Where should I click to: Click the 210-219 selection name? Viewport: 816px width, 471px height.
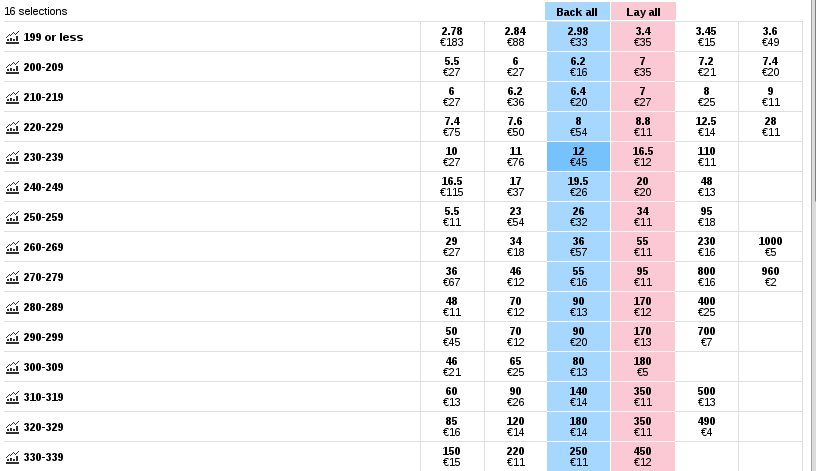click(x=43, y=97)
